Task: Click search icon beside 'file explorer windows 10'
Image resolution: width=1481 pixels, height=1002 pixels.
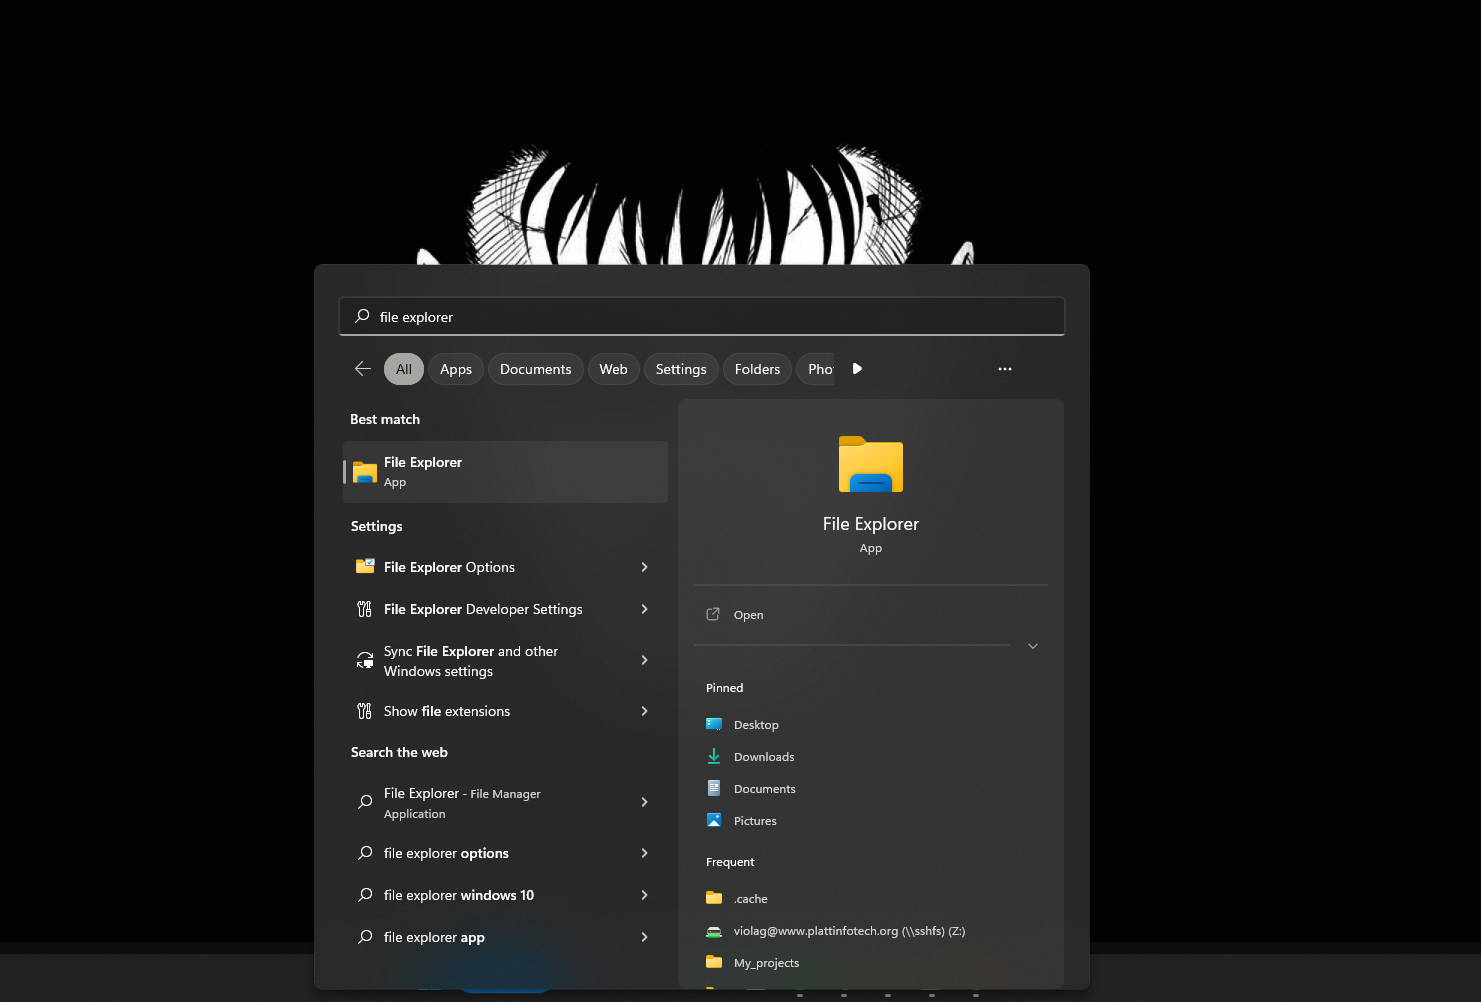Action: pyautogui.click(x=365, y=895)
